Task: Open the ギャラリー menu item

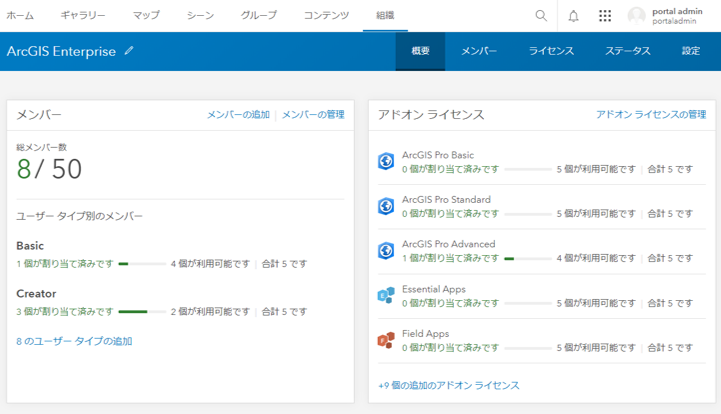Action: click(83, 15)
